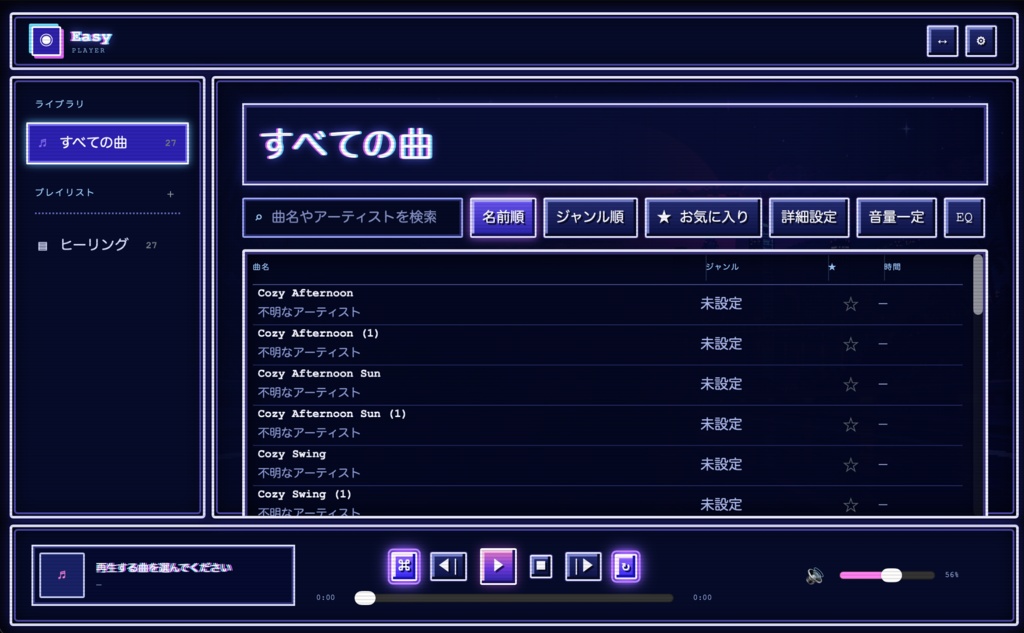The height and width of the screenshot is (633, 1024).
Task: Click the star column header
Action: click(x=832, y=267)
